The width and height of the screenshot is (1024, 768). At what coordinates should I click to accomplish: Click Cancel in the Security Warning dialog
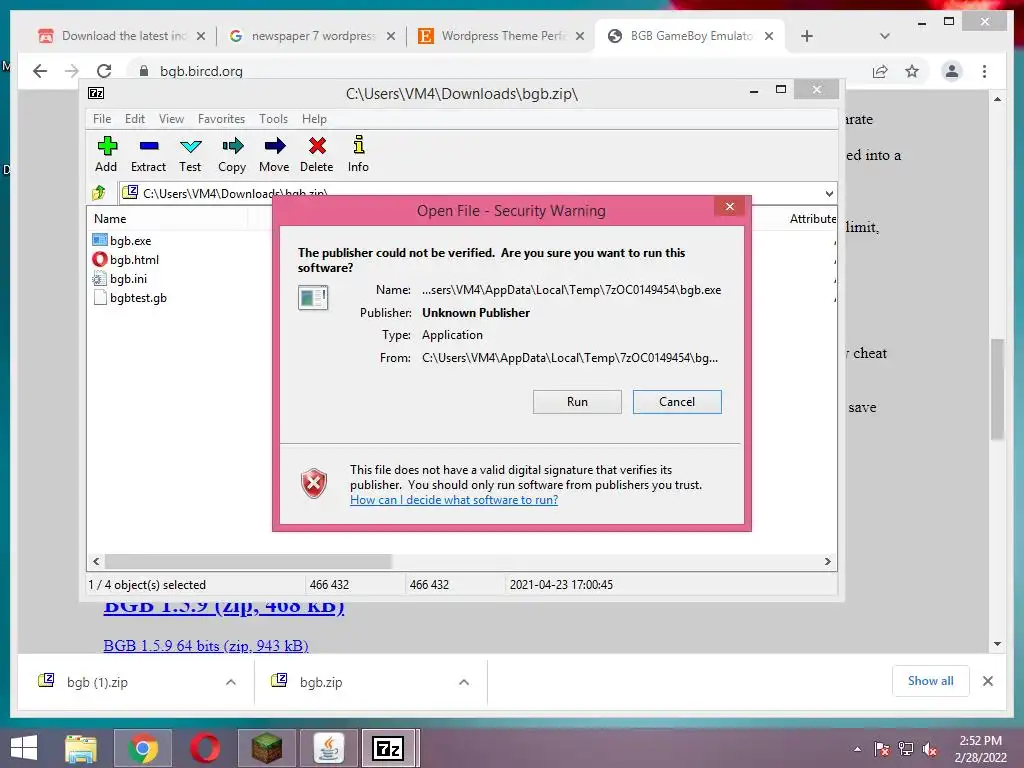pyautogui.click(x=677, y=402)
